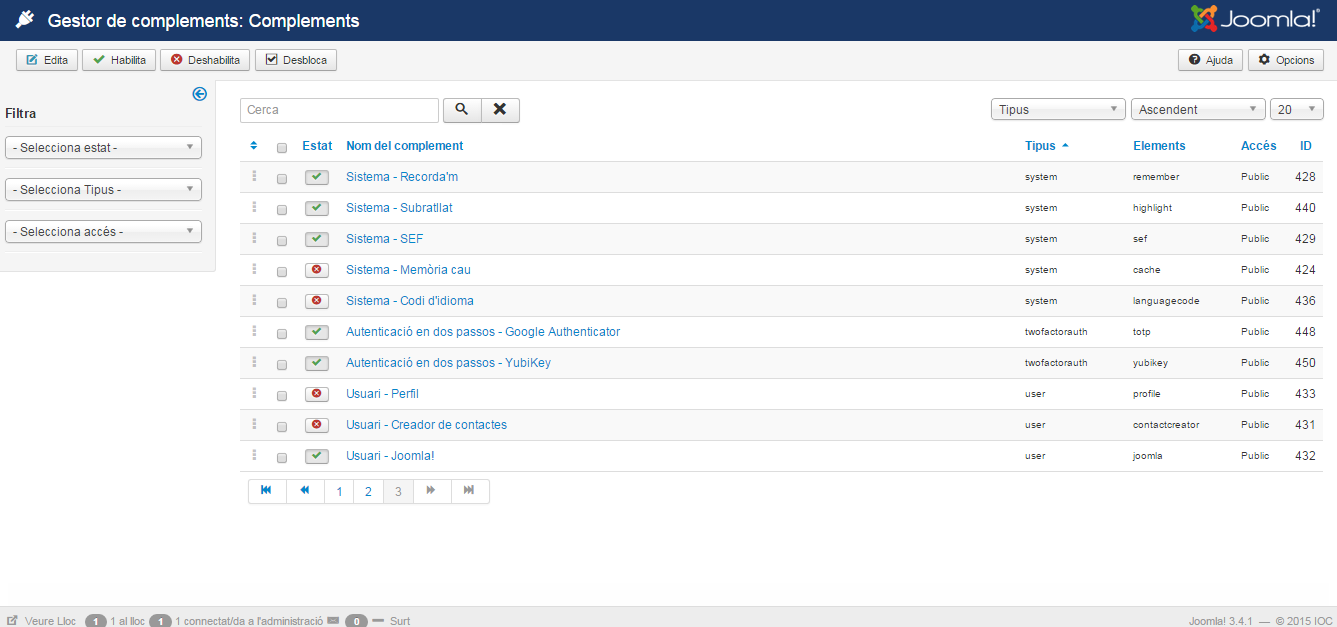The width and height of the screenshot is (1337, 627).
Task: Open Autenticació en dos passos - YubiKey link
Action: pos(448,363)
